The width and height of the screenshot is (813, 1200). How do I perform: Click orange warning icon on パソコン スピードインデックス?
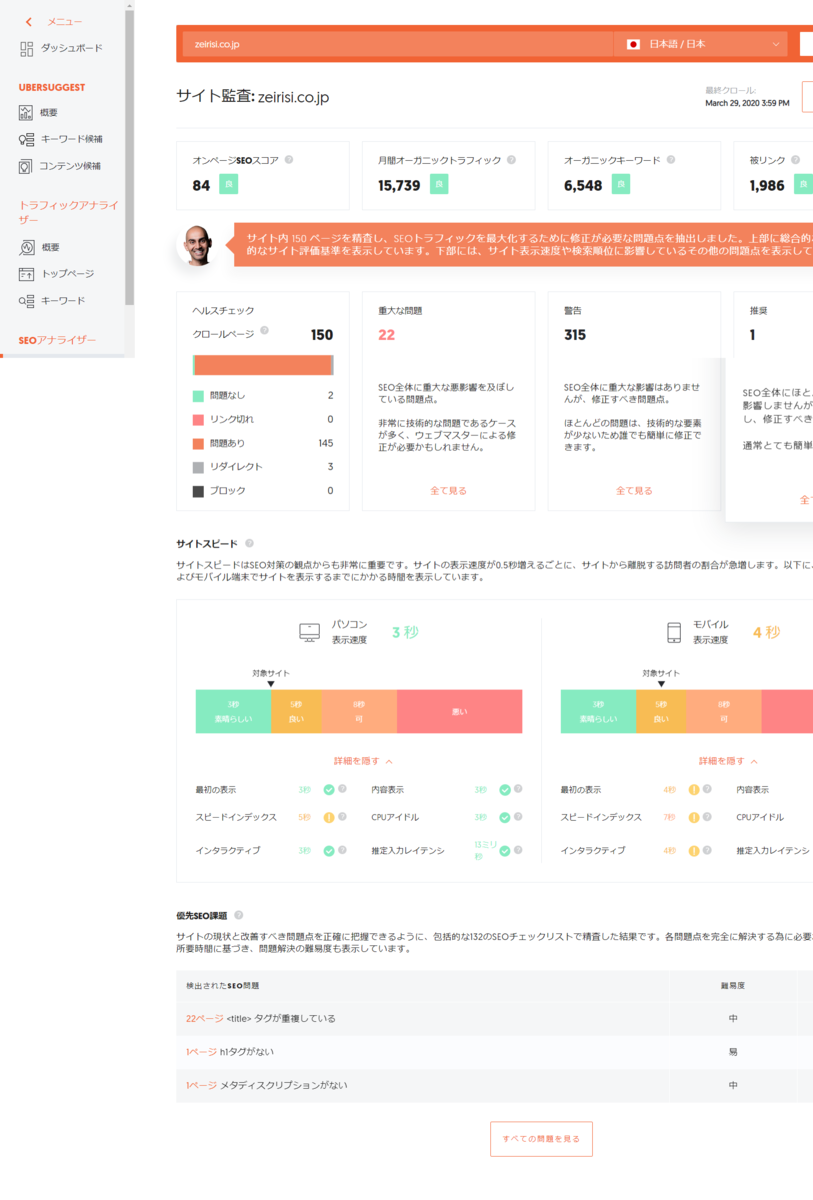tap(328, 817)
